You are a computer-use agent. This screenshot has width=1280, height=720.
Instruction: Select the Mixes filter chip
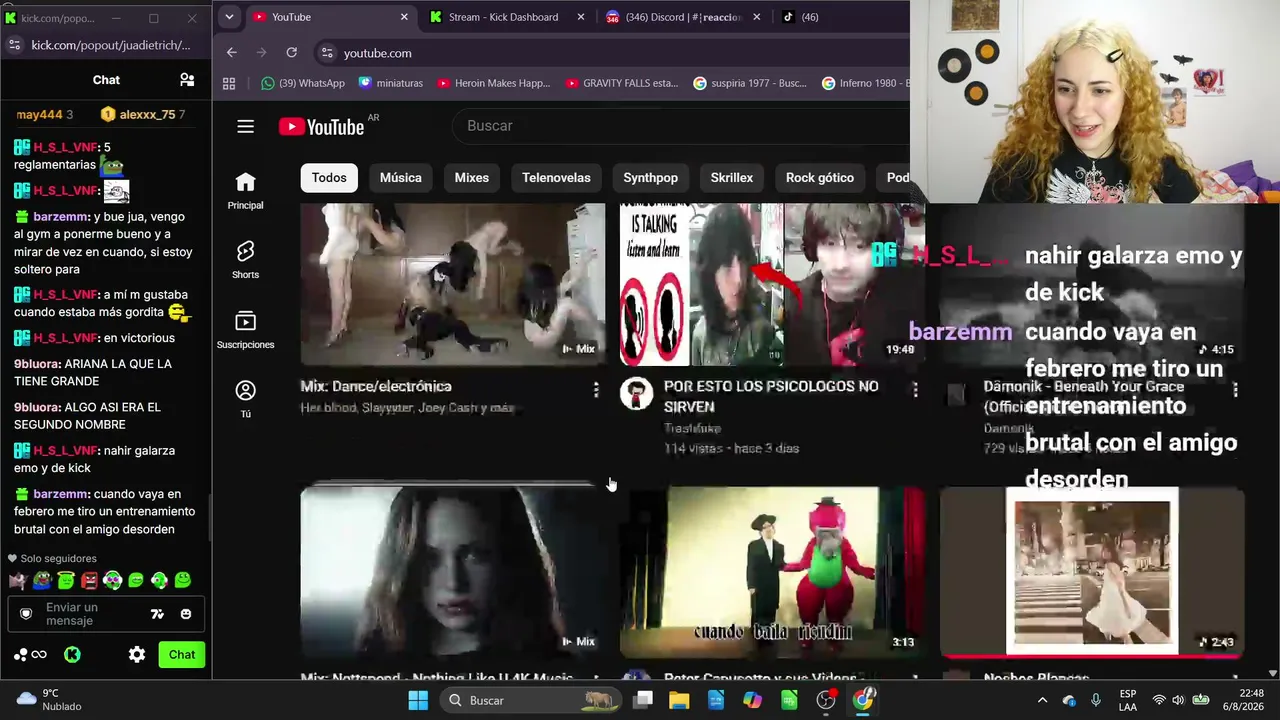click(472, 178)
